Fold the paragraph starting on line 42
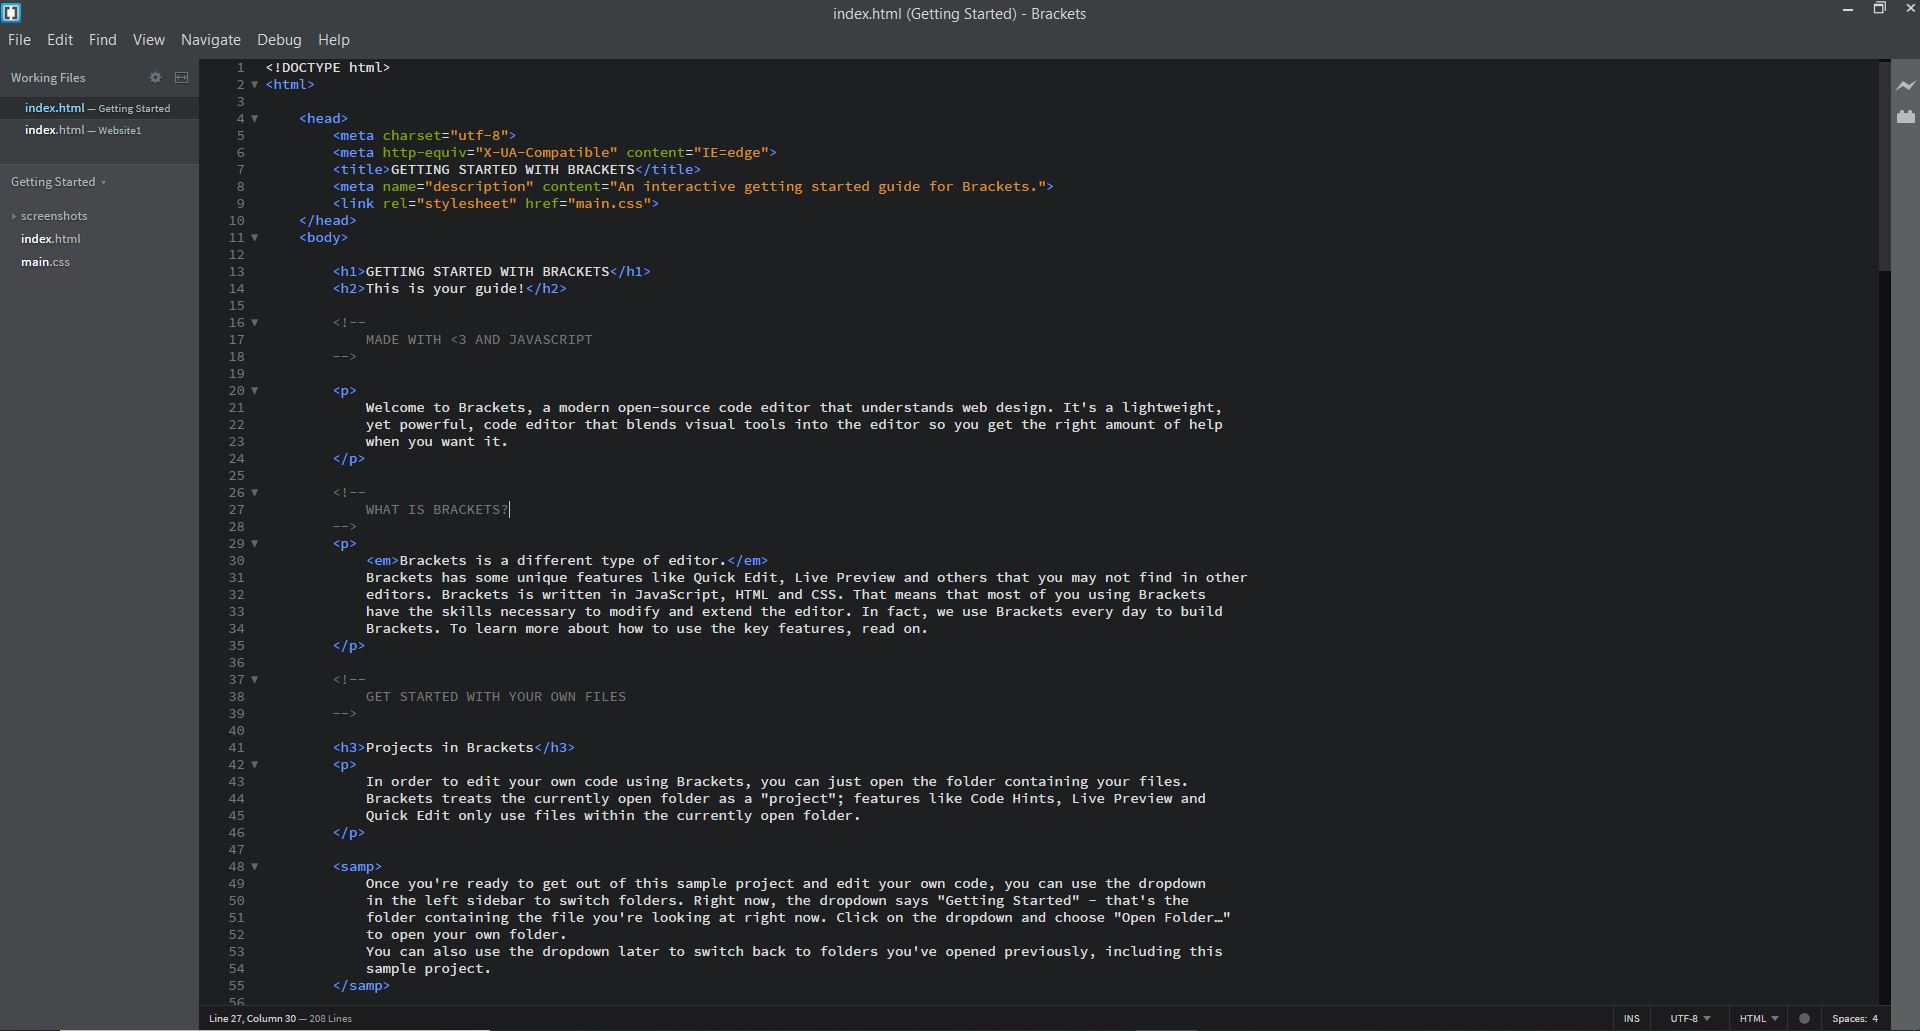The height and width of the screenshot is (1031, 1920). pos(255,765)
